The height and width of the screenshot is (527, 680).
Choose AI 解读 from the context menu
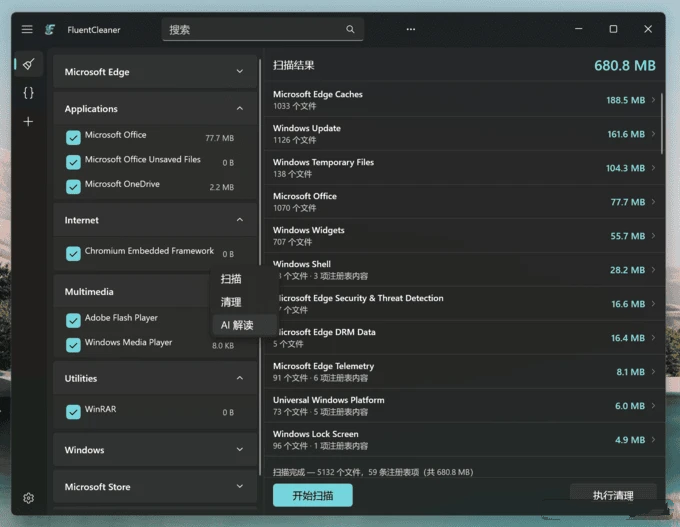tap(245, 325)
